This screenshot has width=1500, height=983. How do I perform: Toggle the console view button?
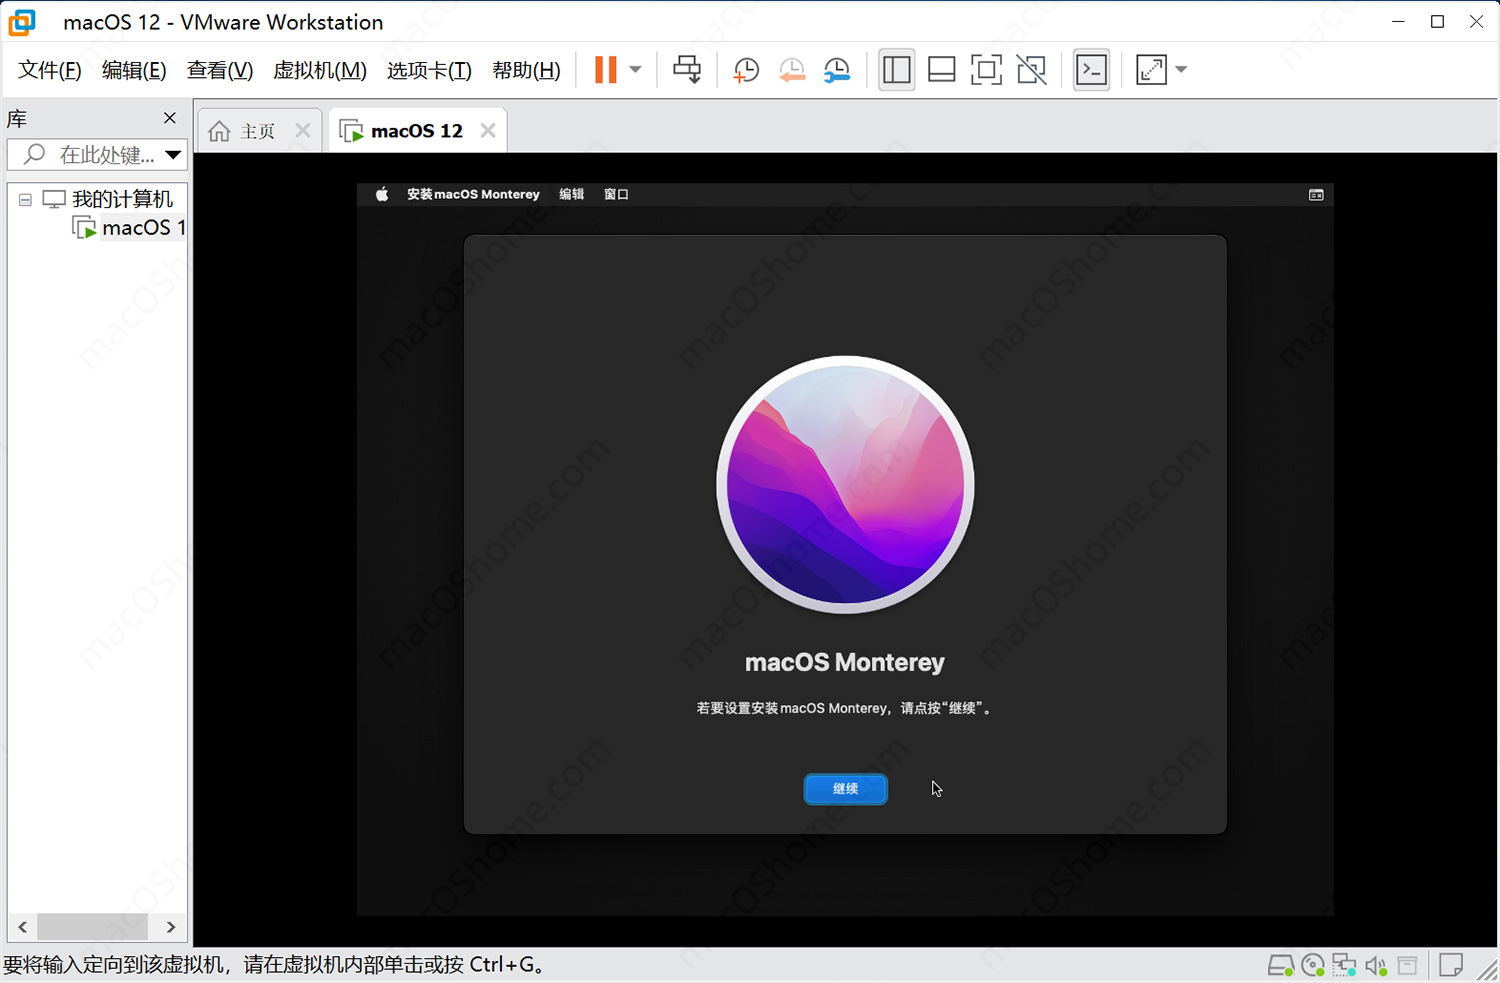1091,70
